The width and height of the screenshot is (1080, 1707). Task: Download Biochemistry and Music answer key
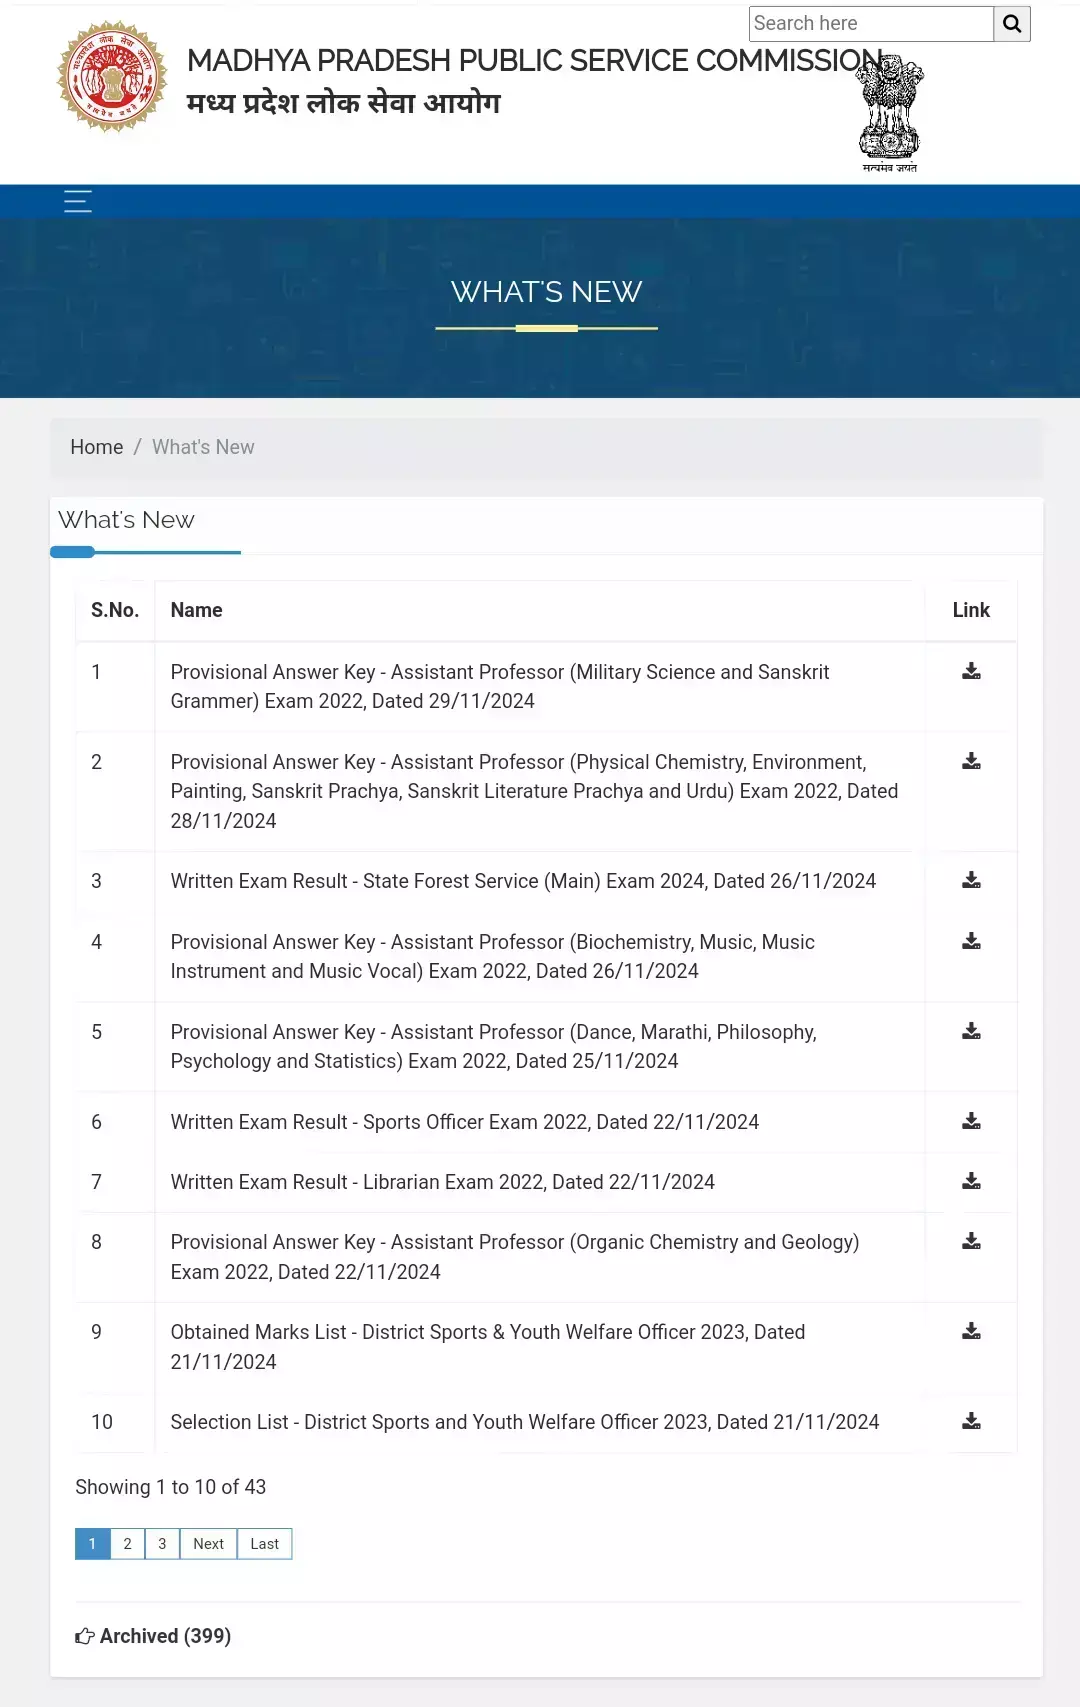971,941
